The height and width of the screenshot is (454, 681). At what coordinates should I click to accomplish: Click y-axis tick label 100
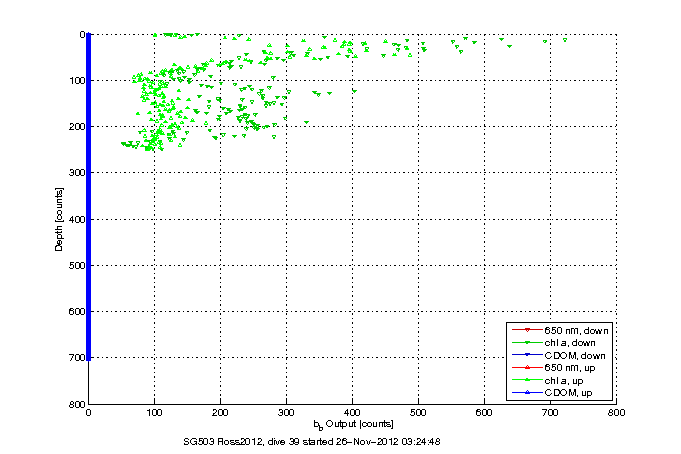pos(77,81)
